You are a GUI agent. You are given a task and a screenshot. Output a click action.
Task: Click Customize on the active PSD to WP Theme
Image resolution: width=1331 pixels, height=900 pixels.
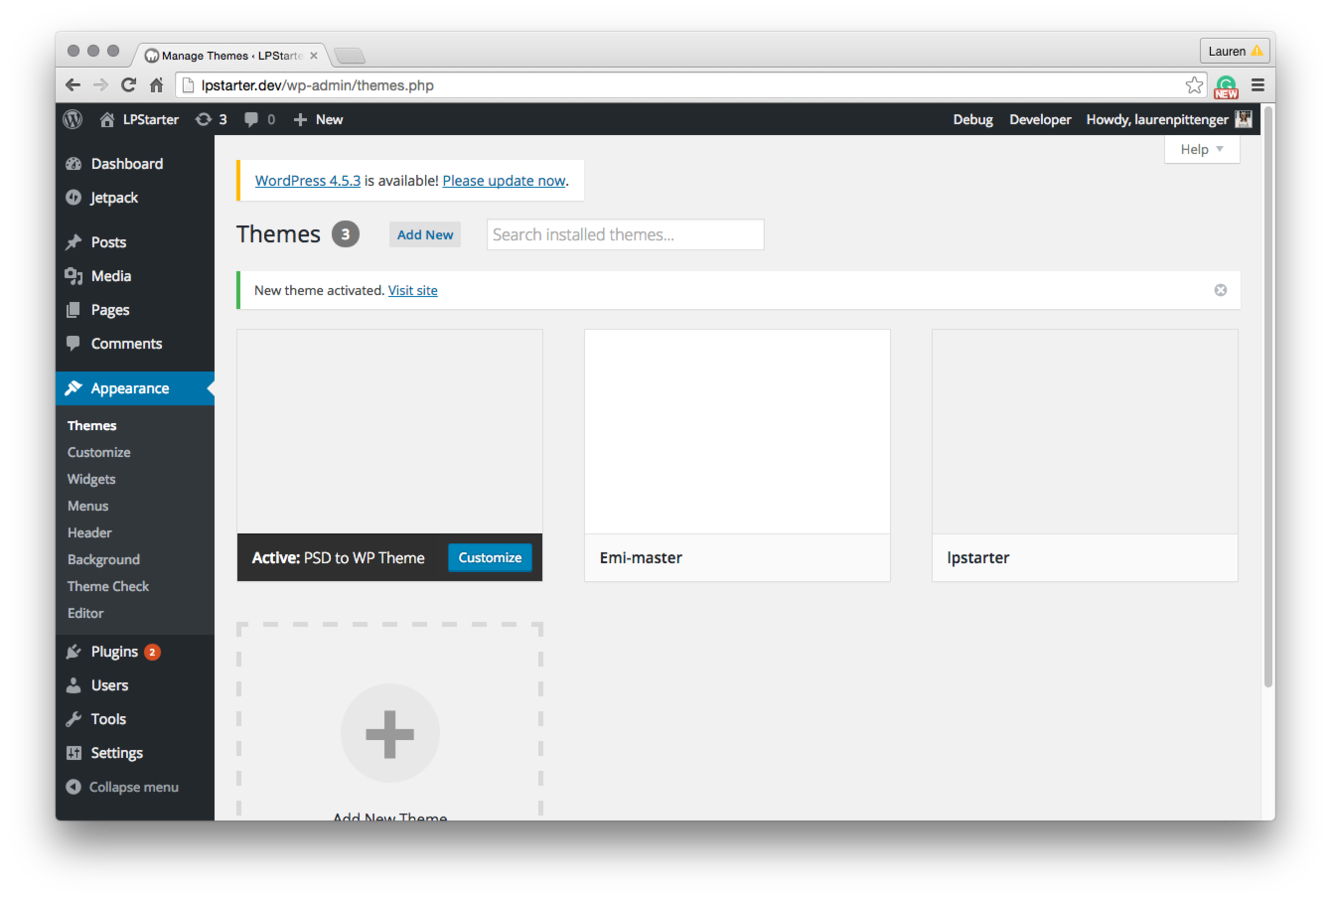(x=490, y=557)
